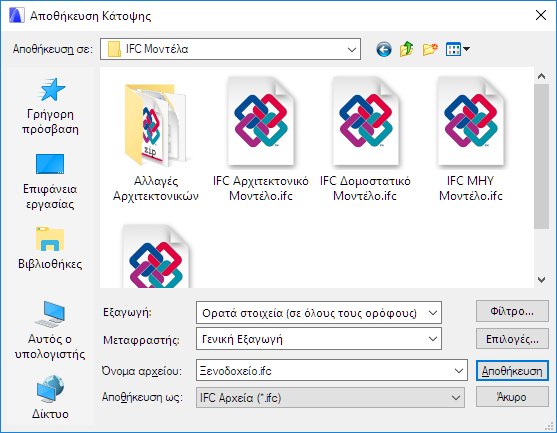
Task: Open Αυτός ο υπολογιστής in sidebar
Action: point(50,330)
